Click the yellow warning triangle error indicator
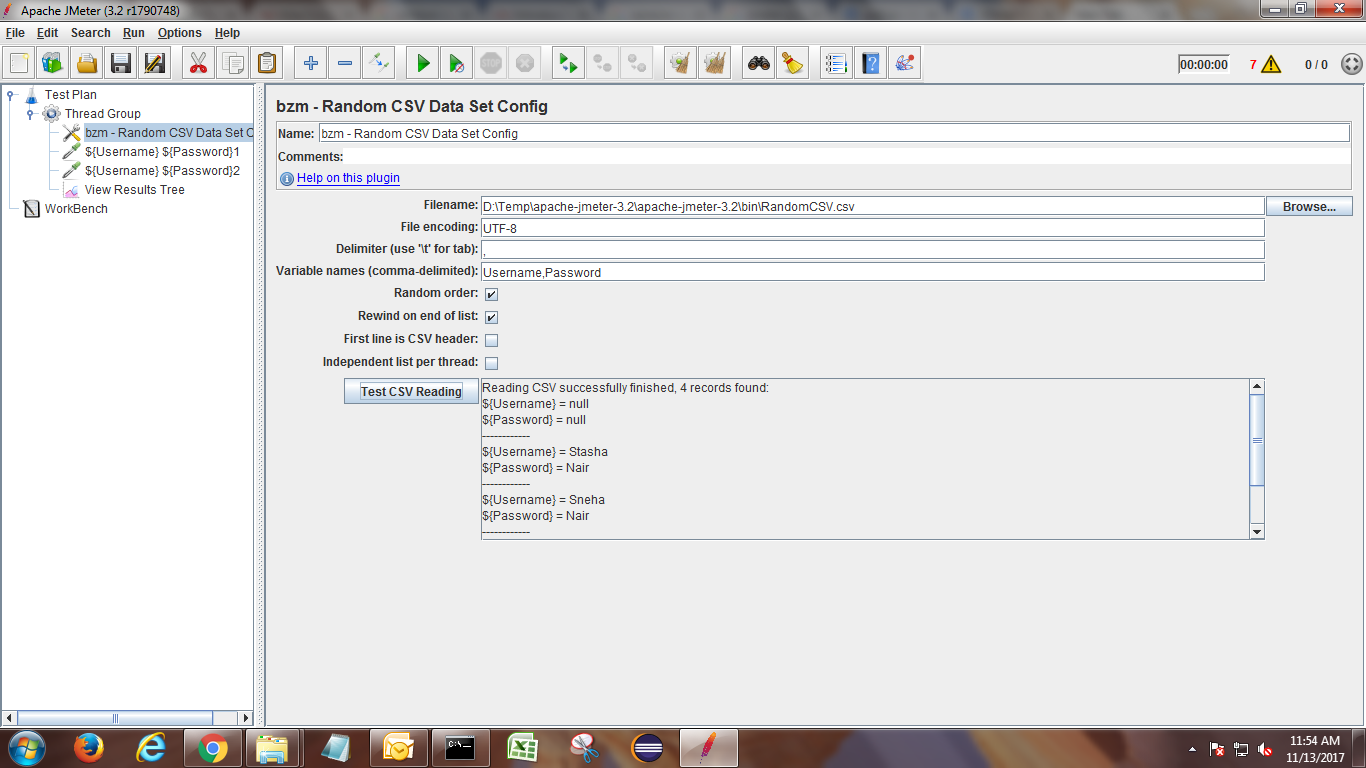This screenshot has height=768, width=1366. click(x=1271, y=64)
